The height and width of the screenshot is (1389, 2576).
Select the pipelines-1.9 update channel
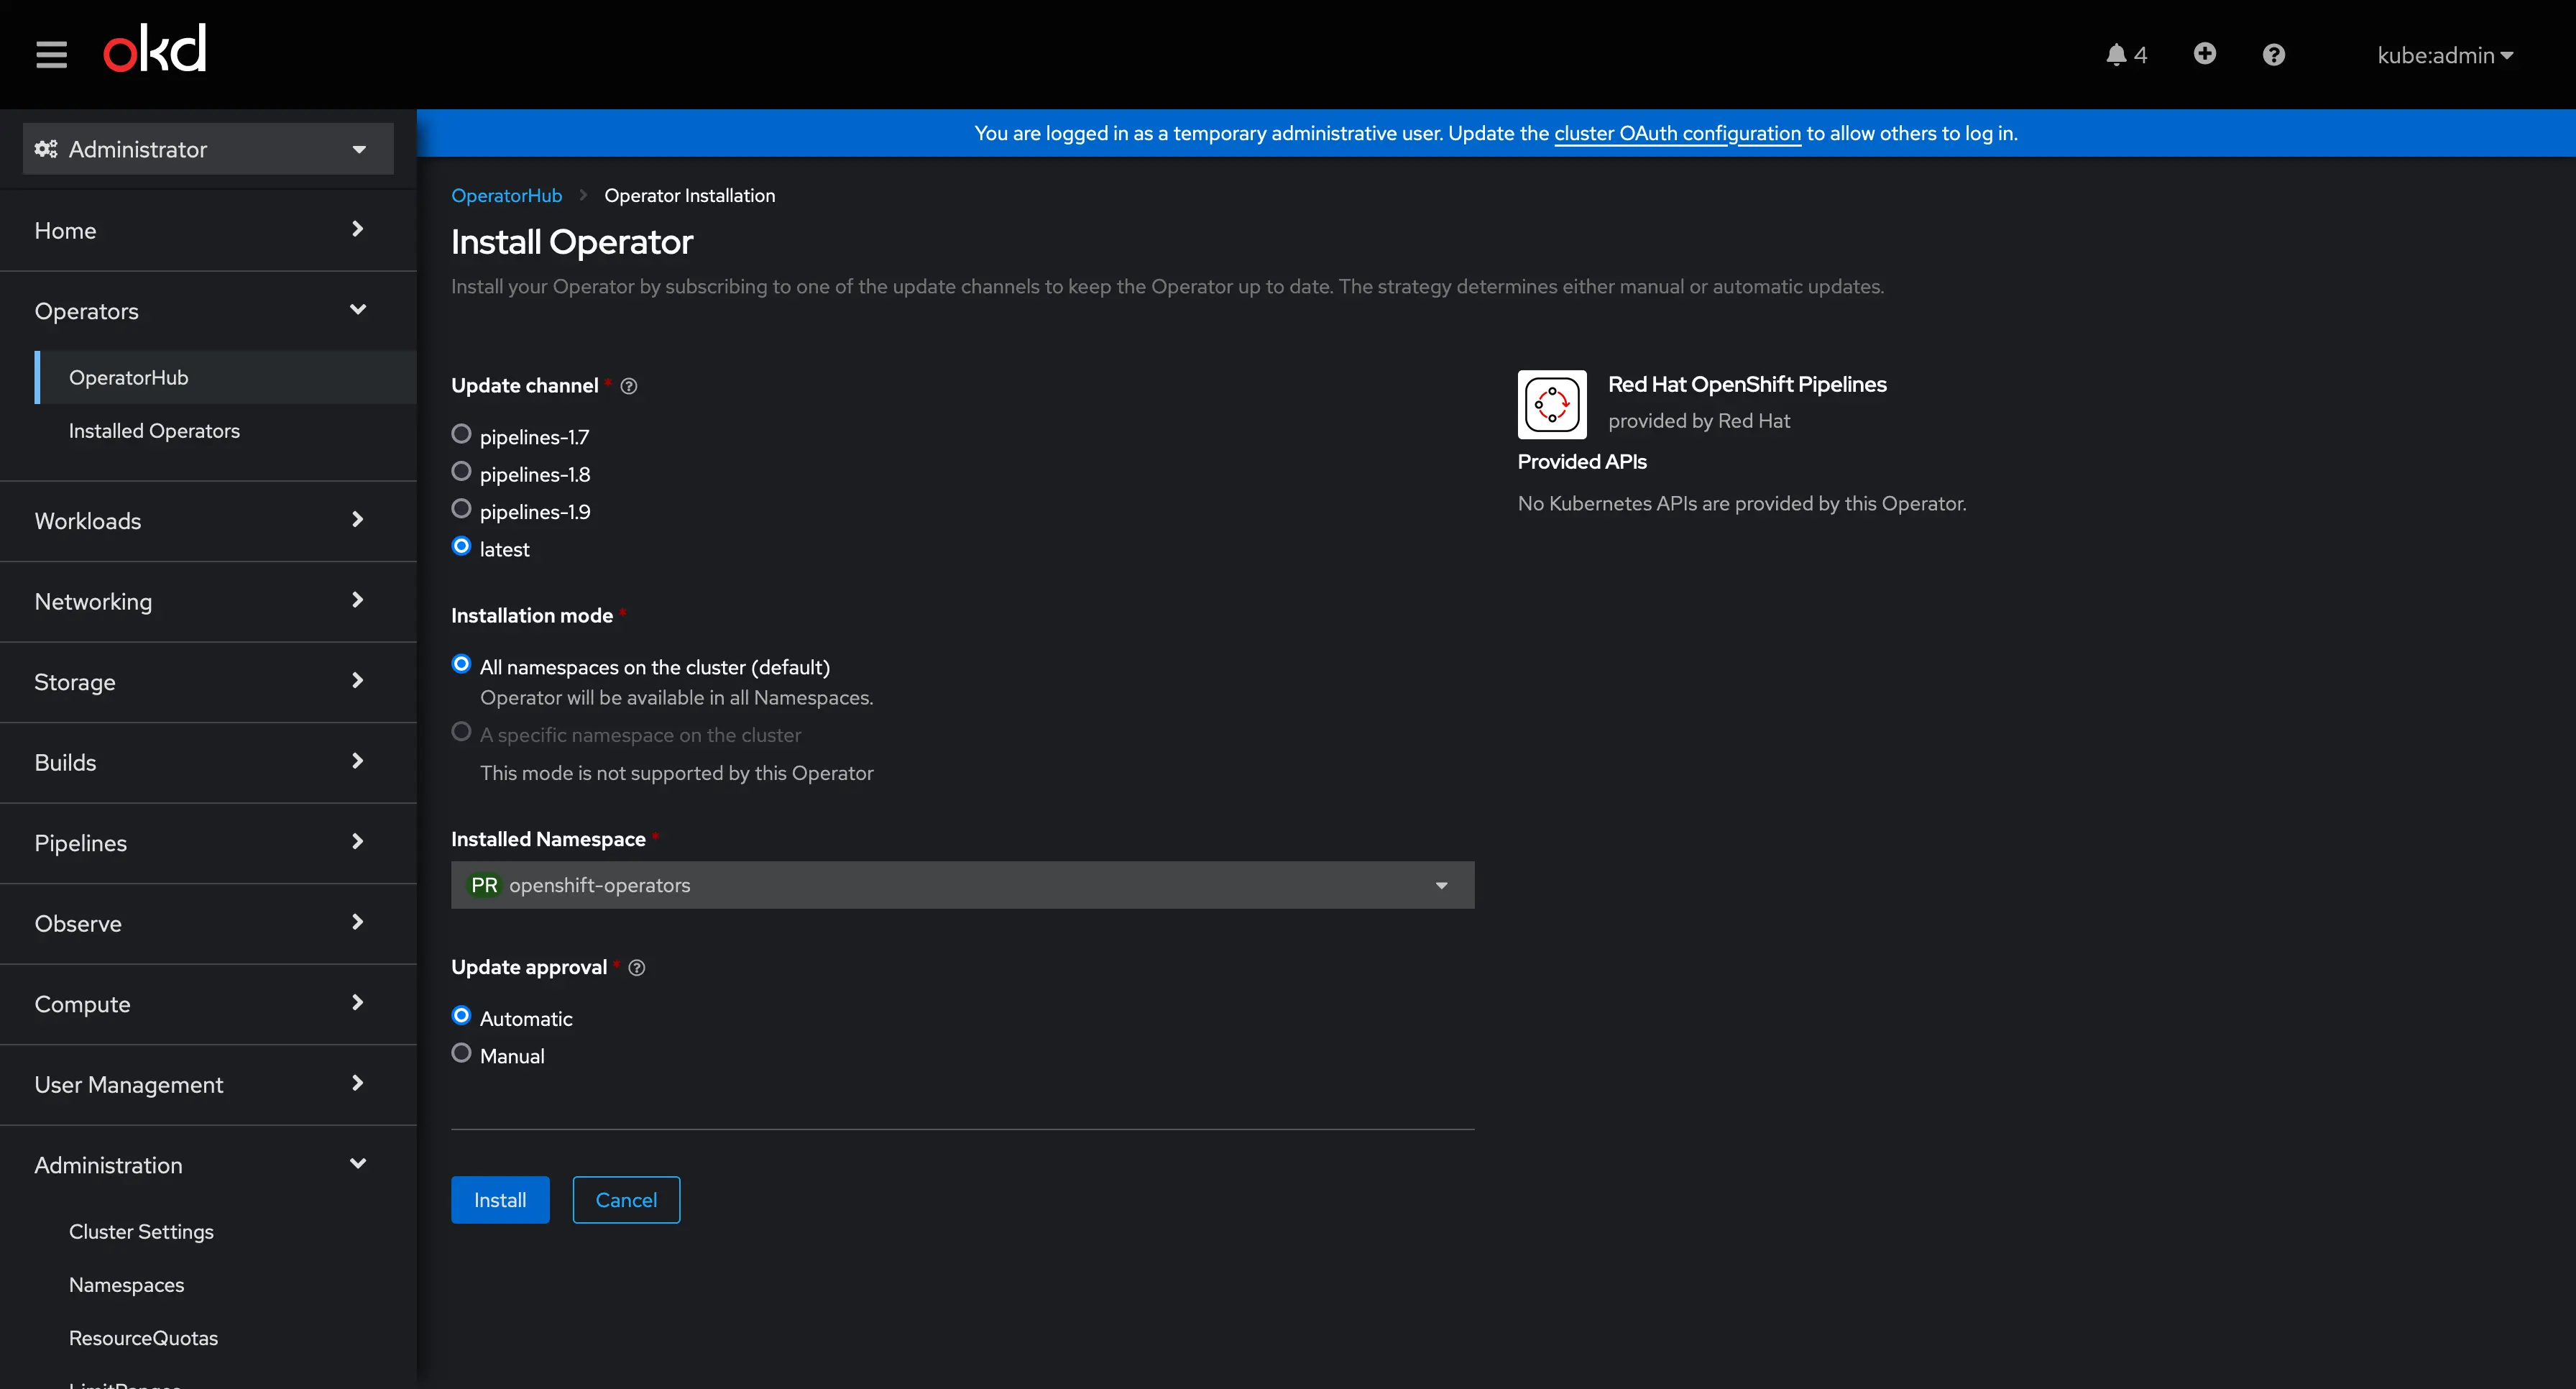[x=461, y=509]
